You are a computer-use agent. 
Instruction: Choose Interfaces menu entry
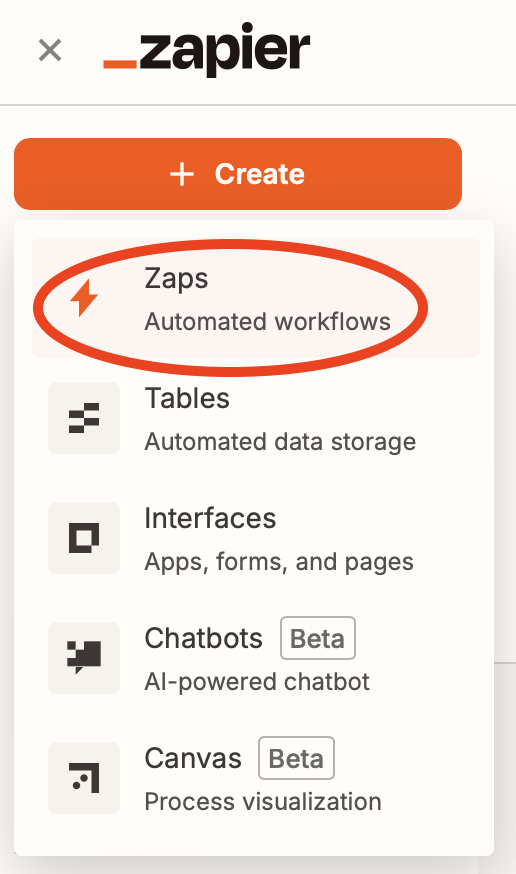click(x=256, y=538)
